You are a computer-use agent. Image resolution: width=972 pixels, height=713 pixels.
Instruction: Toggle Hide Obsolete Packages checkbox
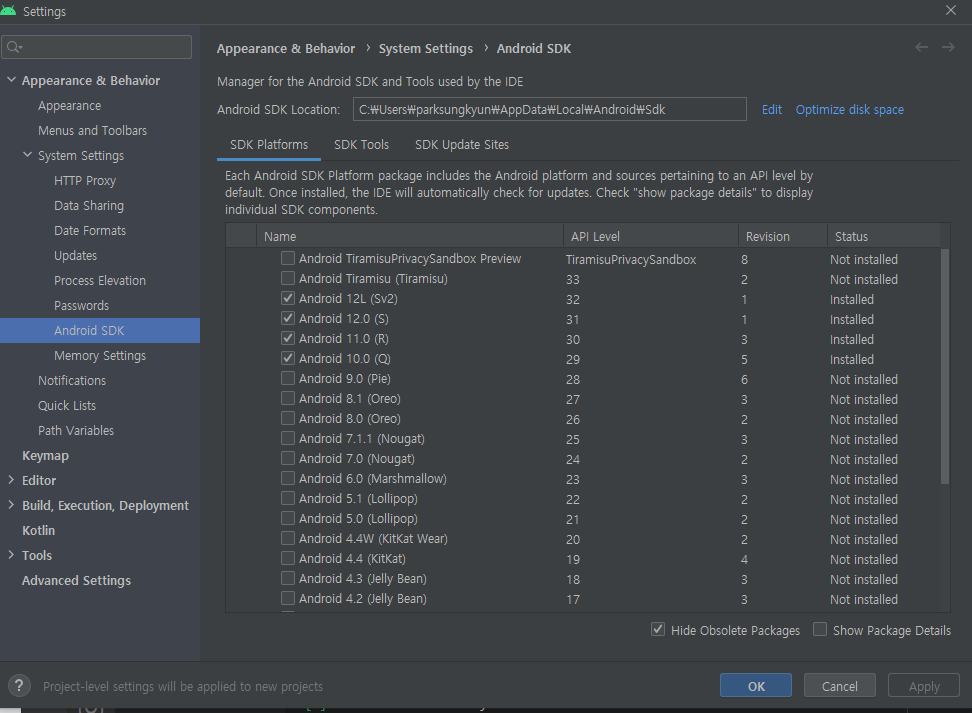[658, 629]
